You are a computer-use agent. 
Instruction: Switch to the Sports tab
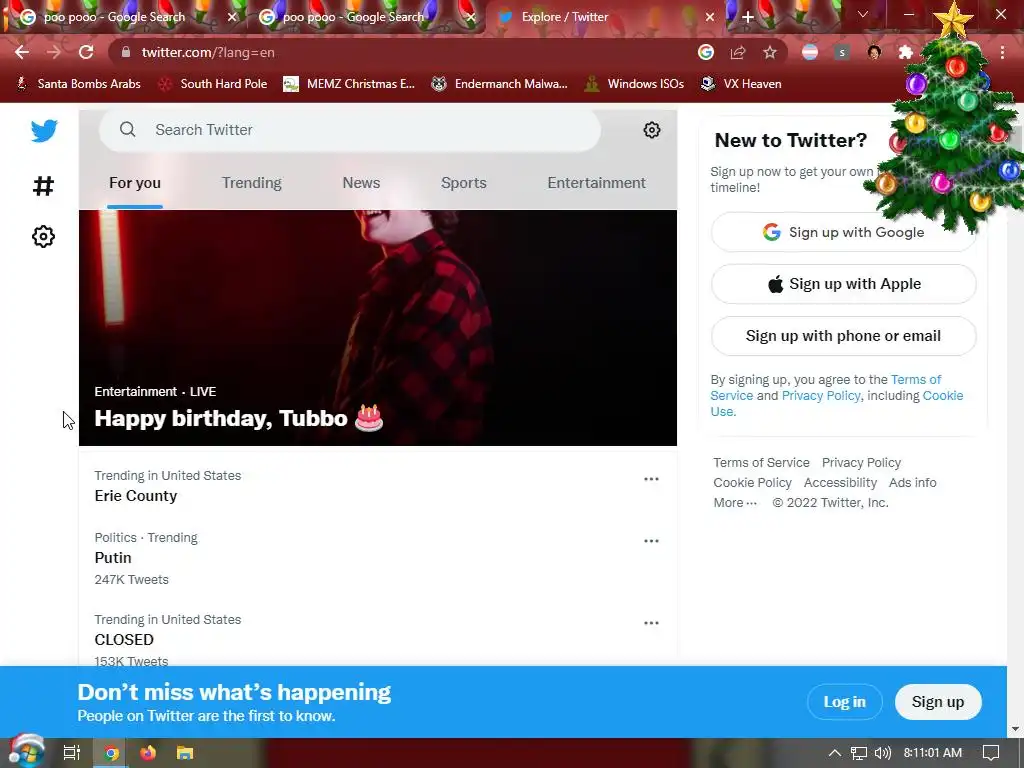tap(464, 183)
